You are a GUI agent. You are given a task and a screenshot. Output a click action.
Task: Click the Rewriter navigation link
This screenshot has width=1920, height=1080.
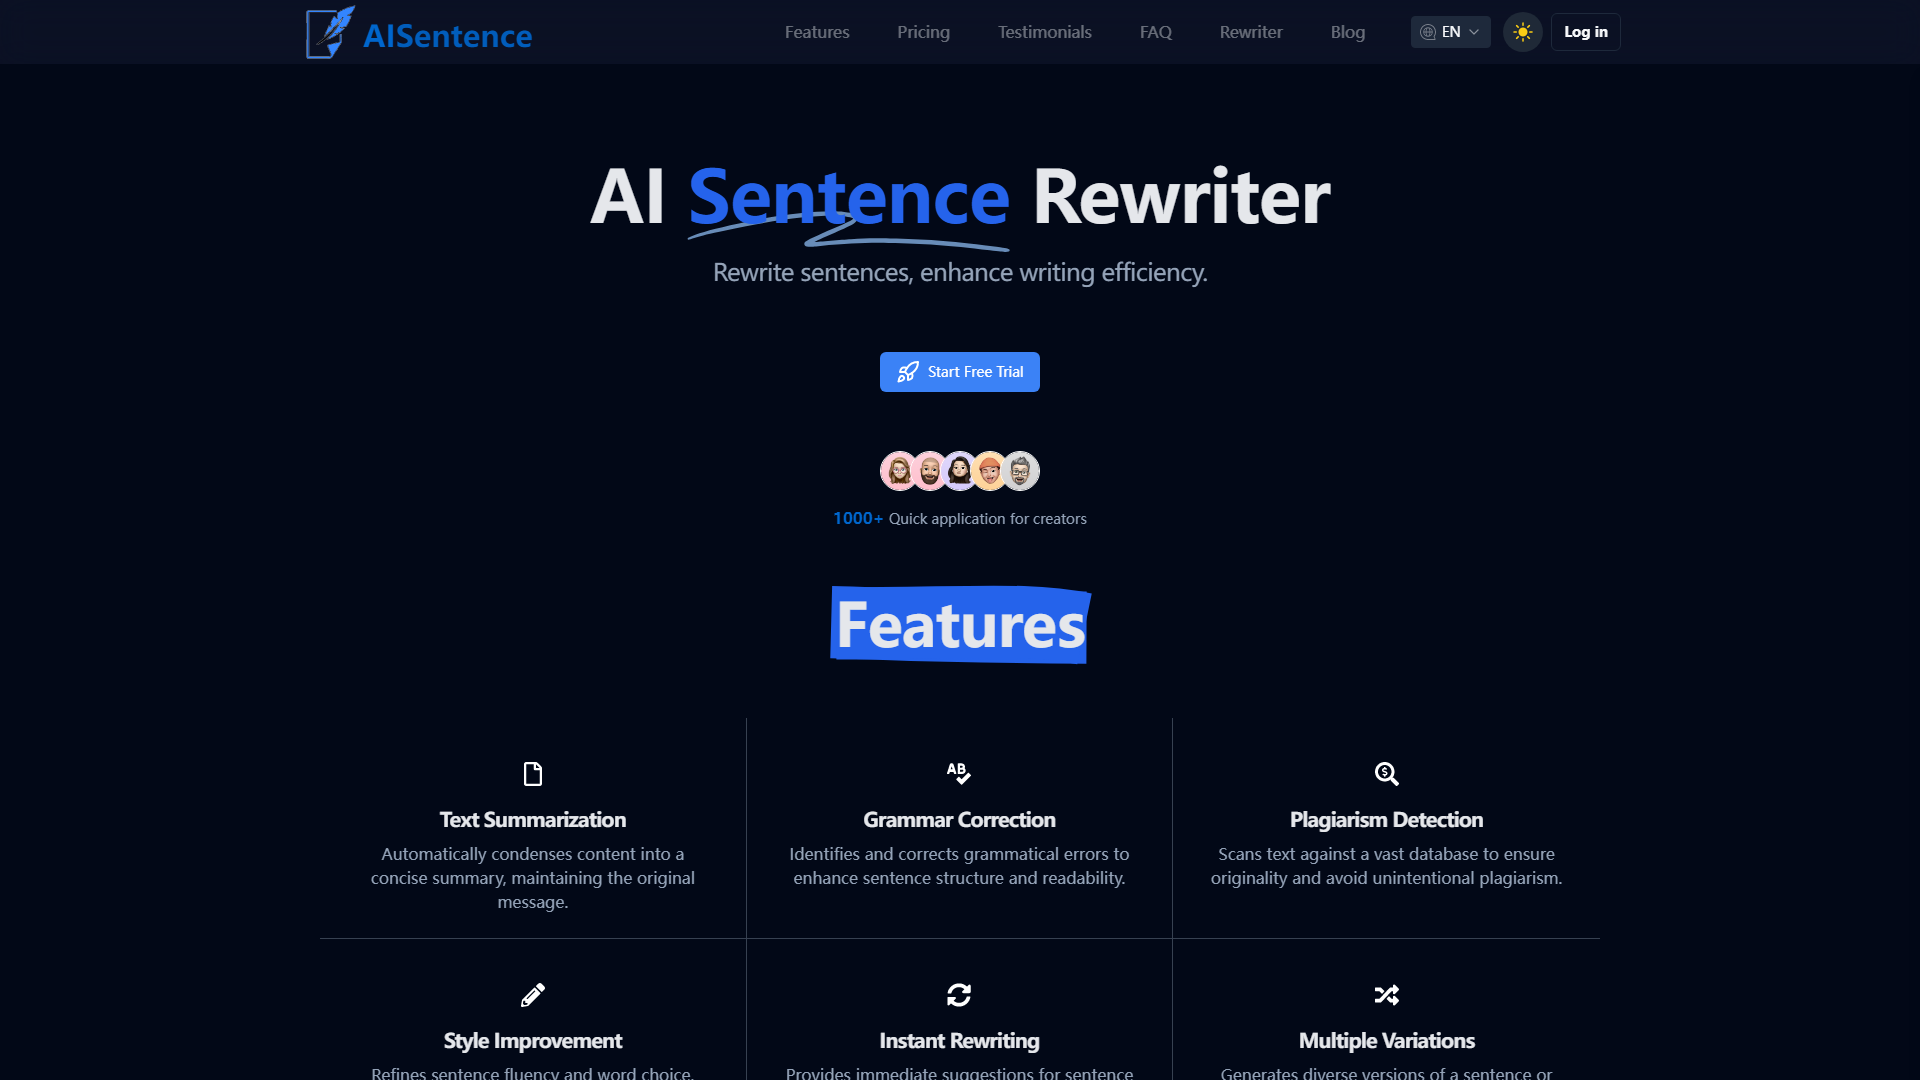tap(1249, 32)
